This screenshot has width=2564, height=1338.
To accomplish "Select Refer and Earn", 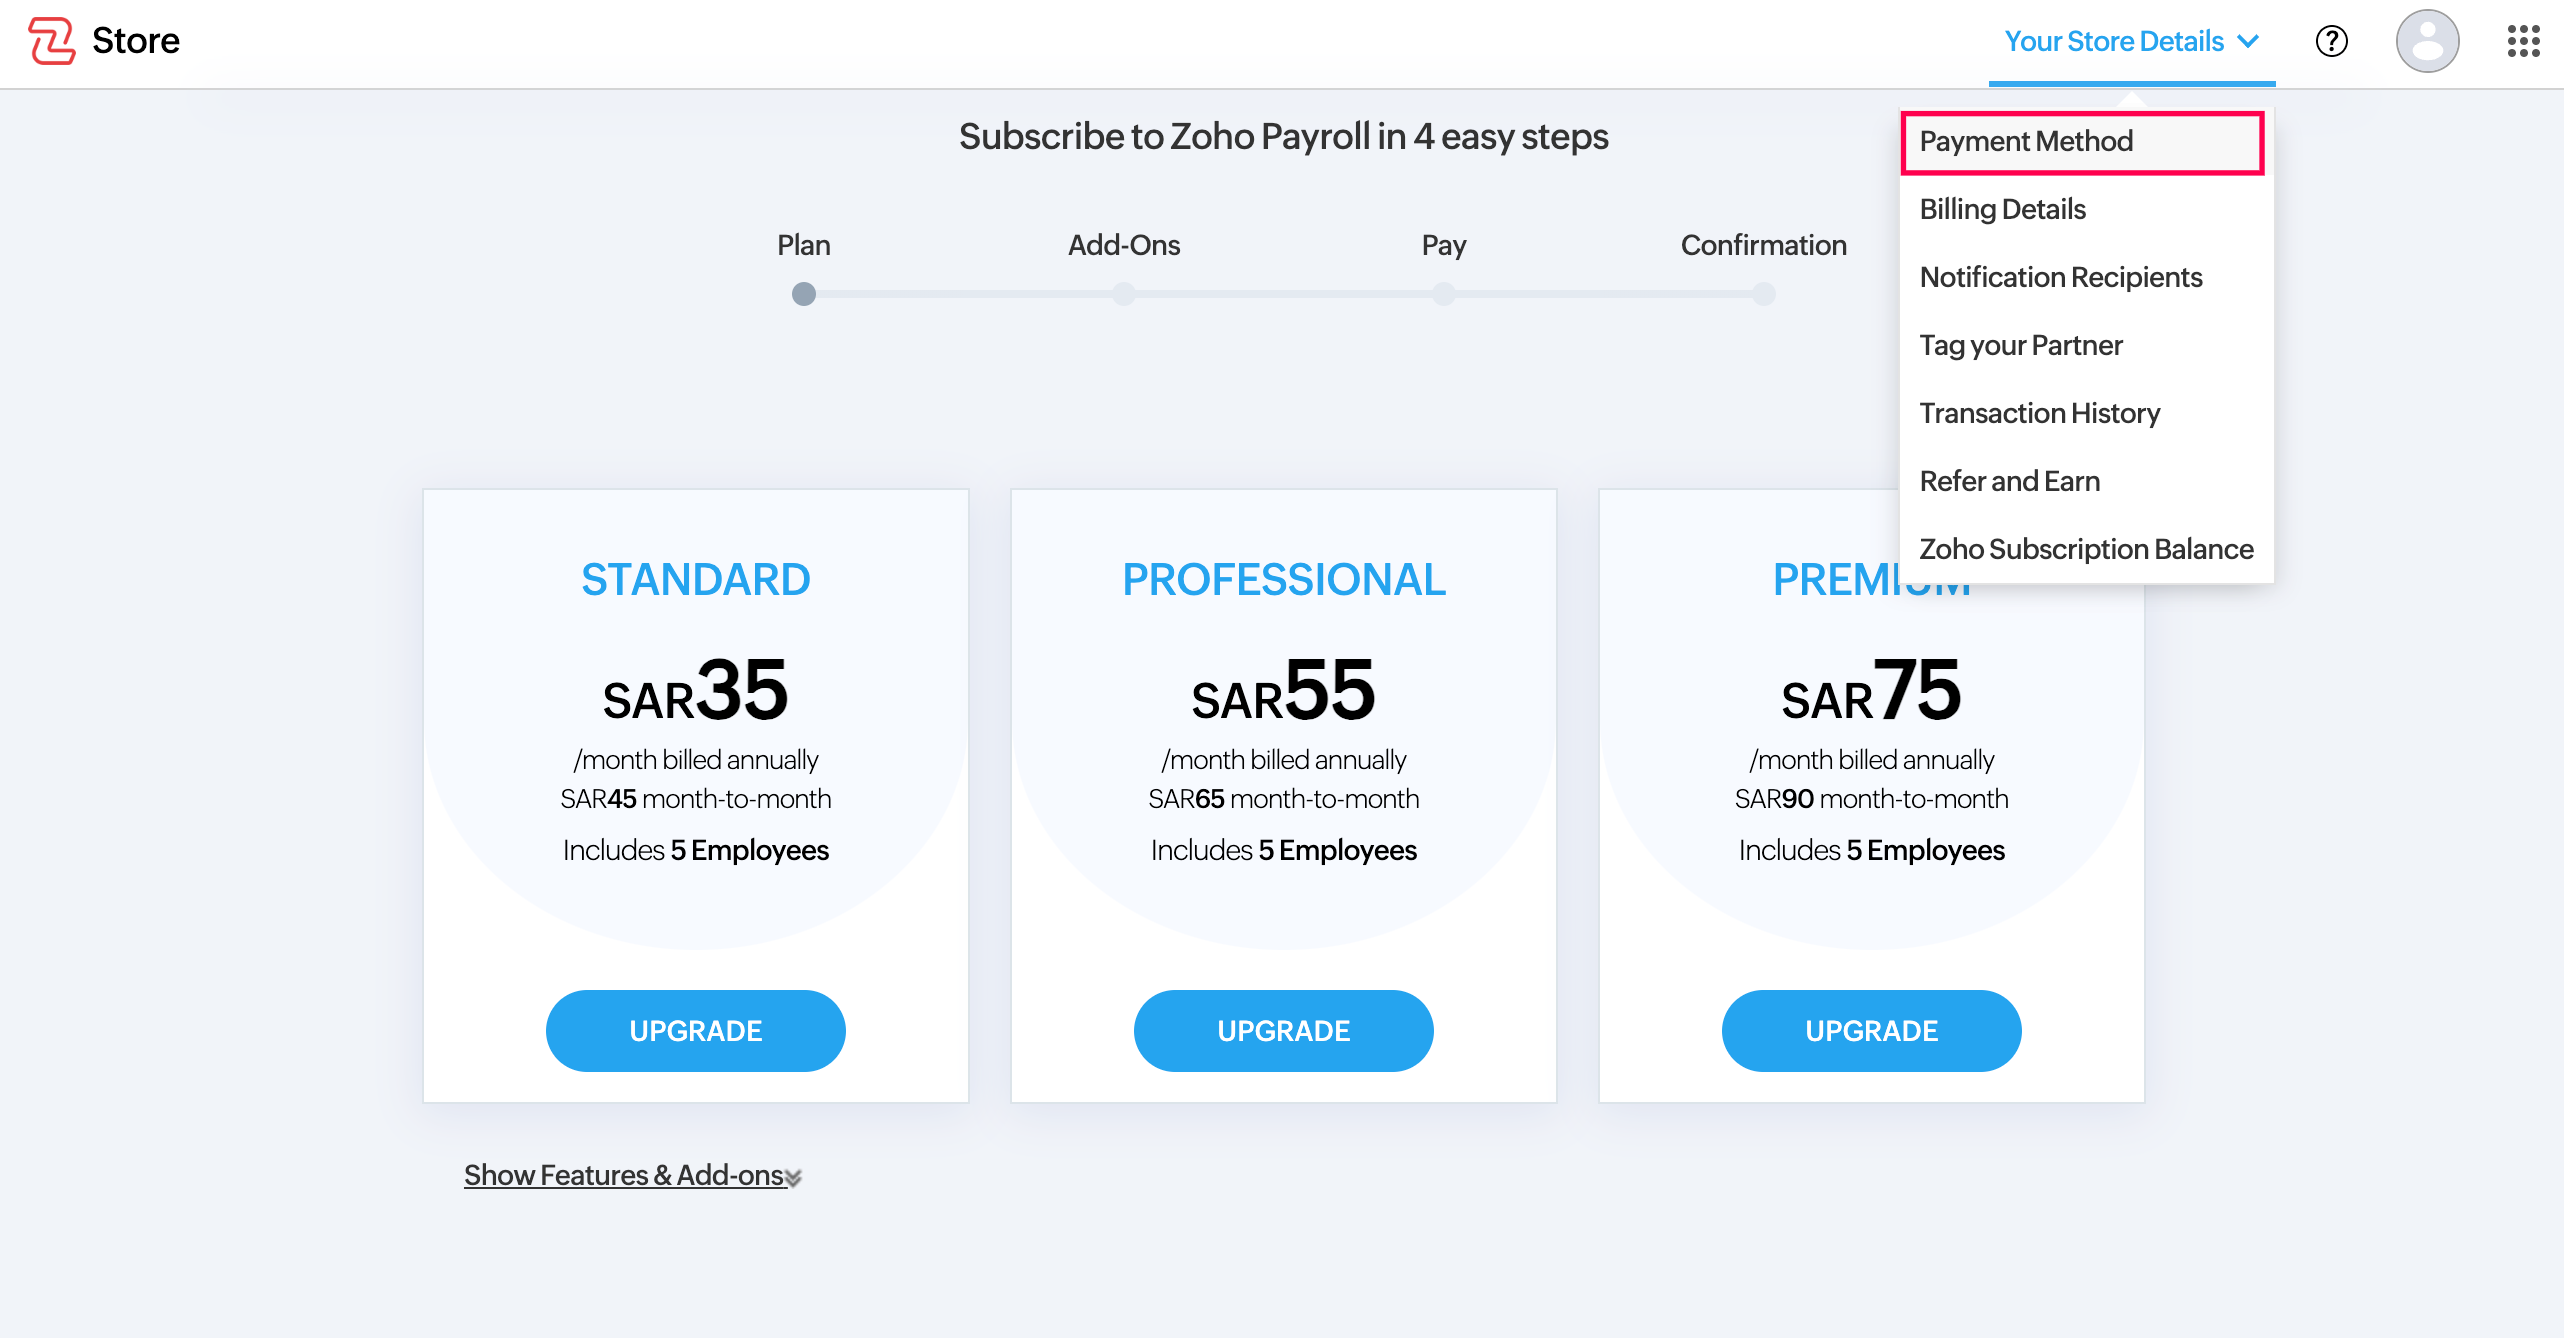I will pyautogui.click(x=2009, y=481).
